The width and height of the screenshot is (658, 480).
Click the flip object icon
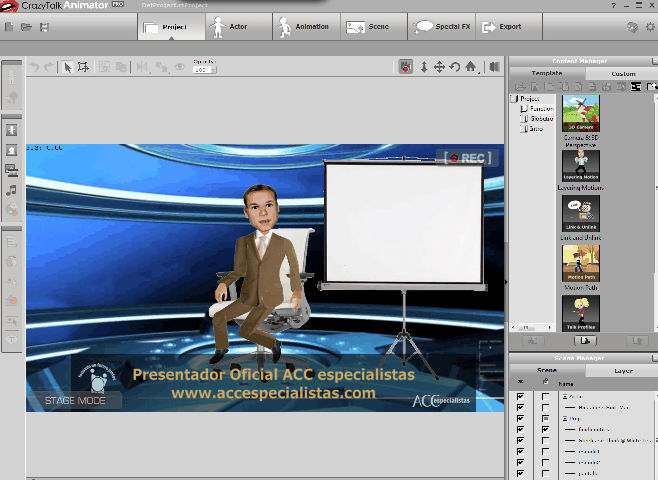[142, 67]
